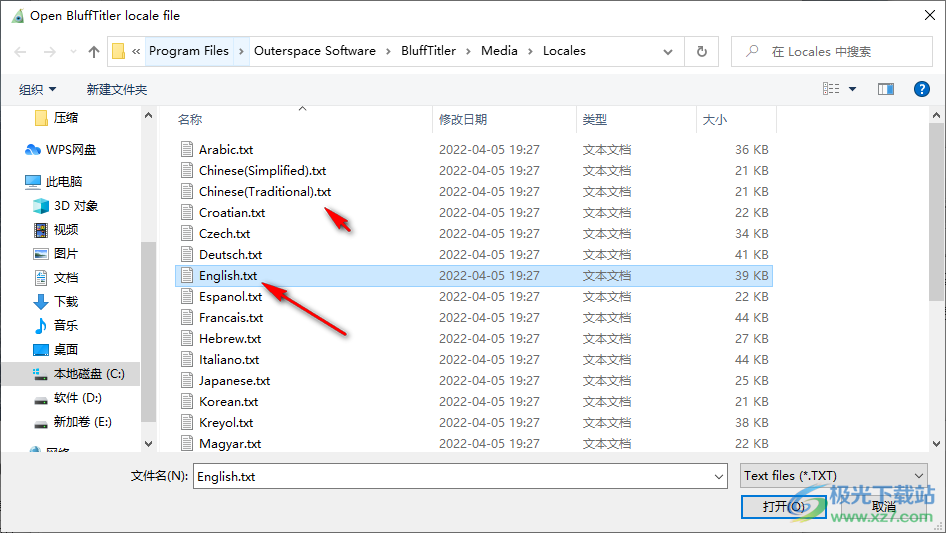Toggle the preview pane icon
Screen dimensions: 946x533
tap(885, 89)
